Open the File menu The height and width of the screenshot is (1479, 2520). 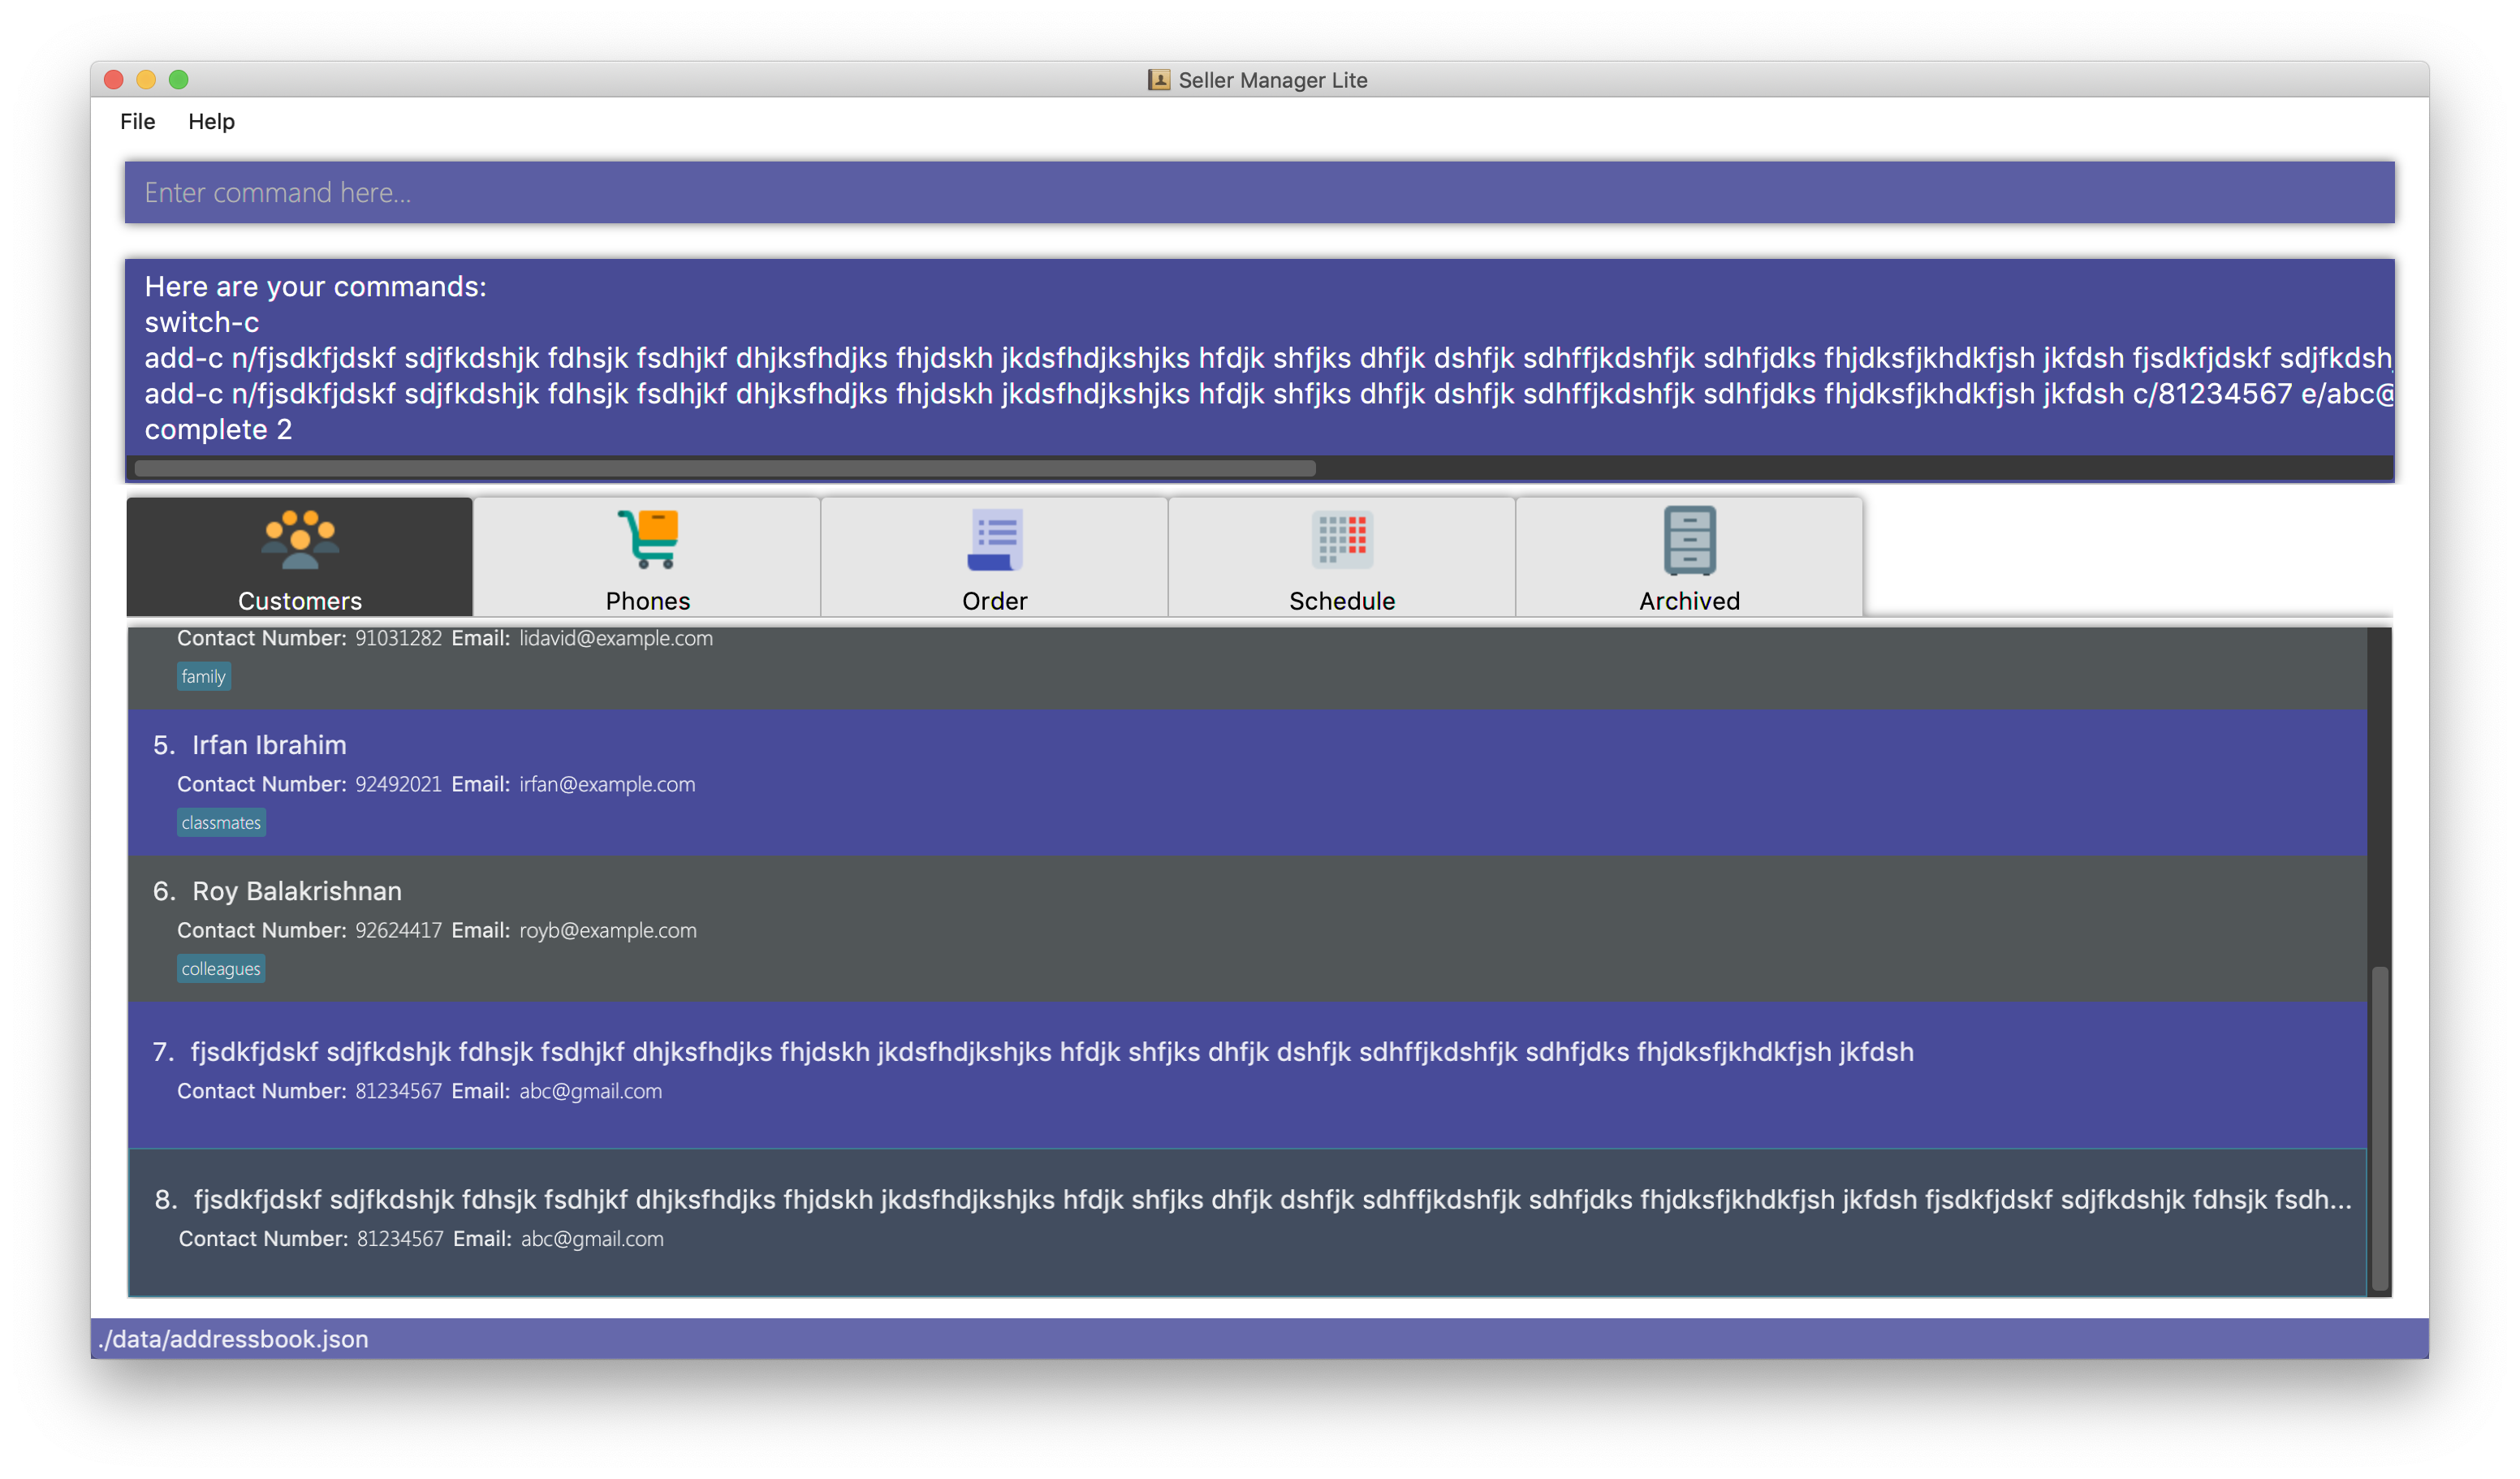click(137, 122)
